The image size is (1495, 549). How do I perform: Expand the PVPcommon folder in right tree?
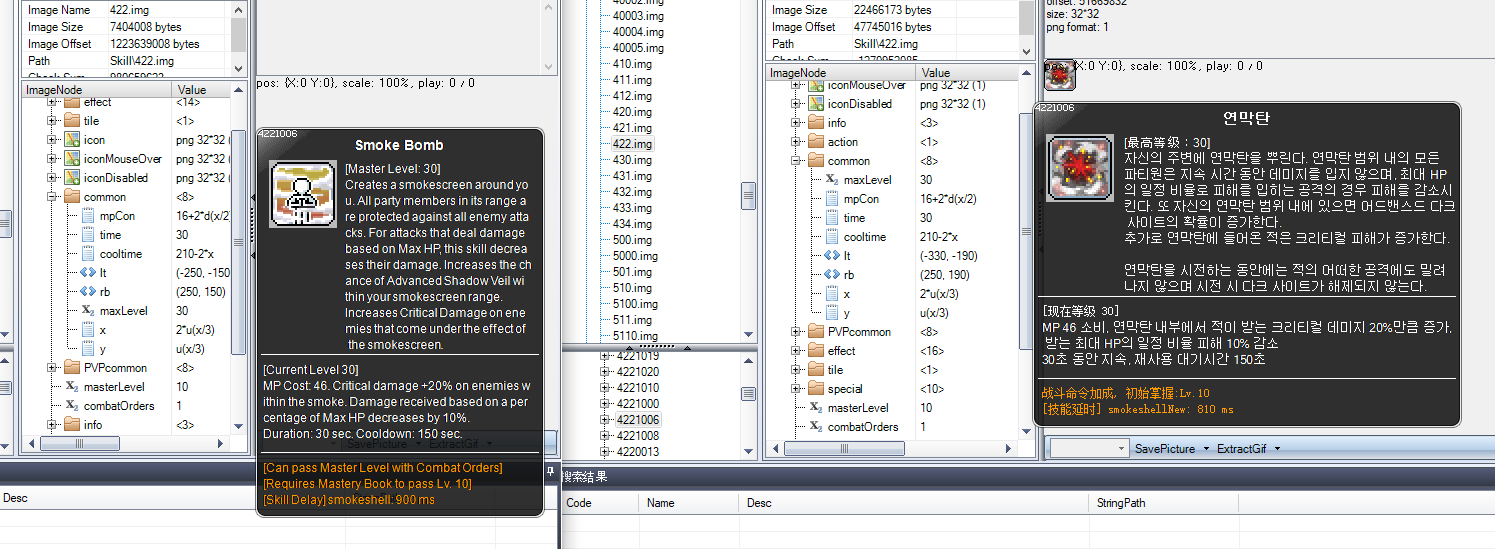pyautogui.click(x=797, y=332)
